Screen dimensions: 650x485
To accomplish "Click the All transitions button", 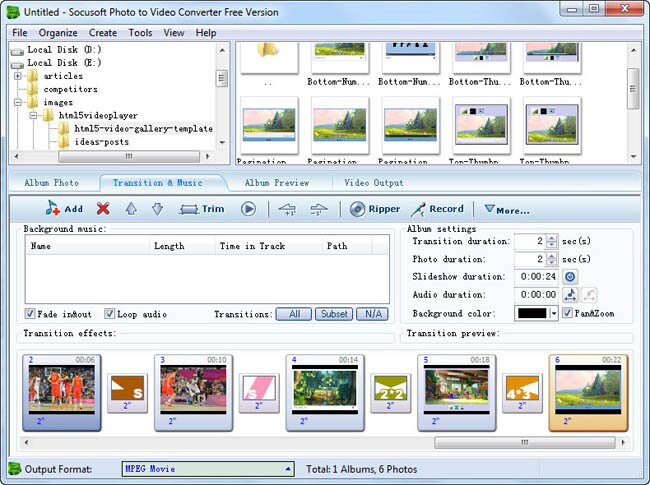I will tap(294, 314).
